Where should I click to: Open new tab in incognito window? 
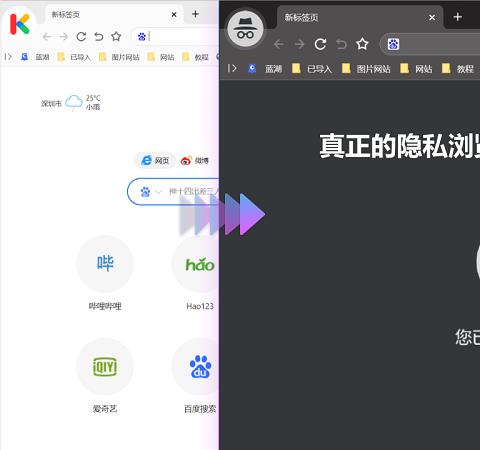pos(458,17)
